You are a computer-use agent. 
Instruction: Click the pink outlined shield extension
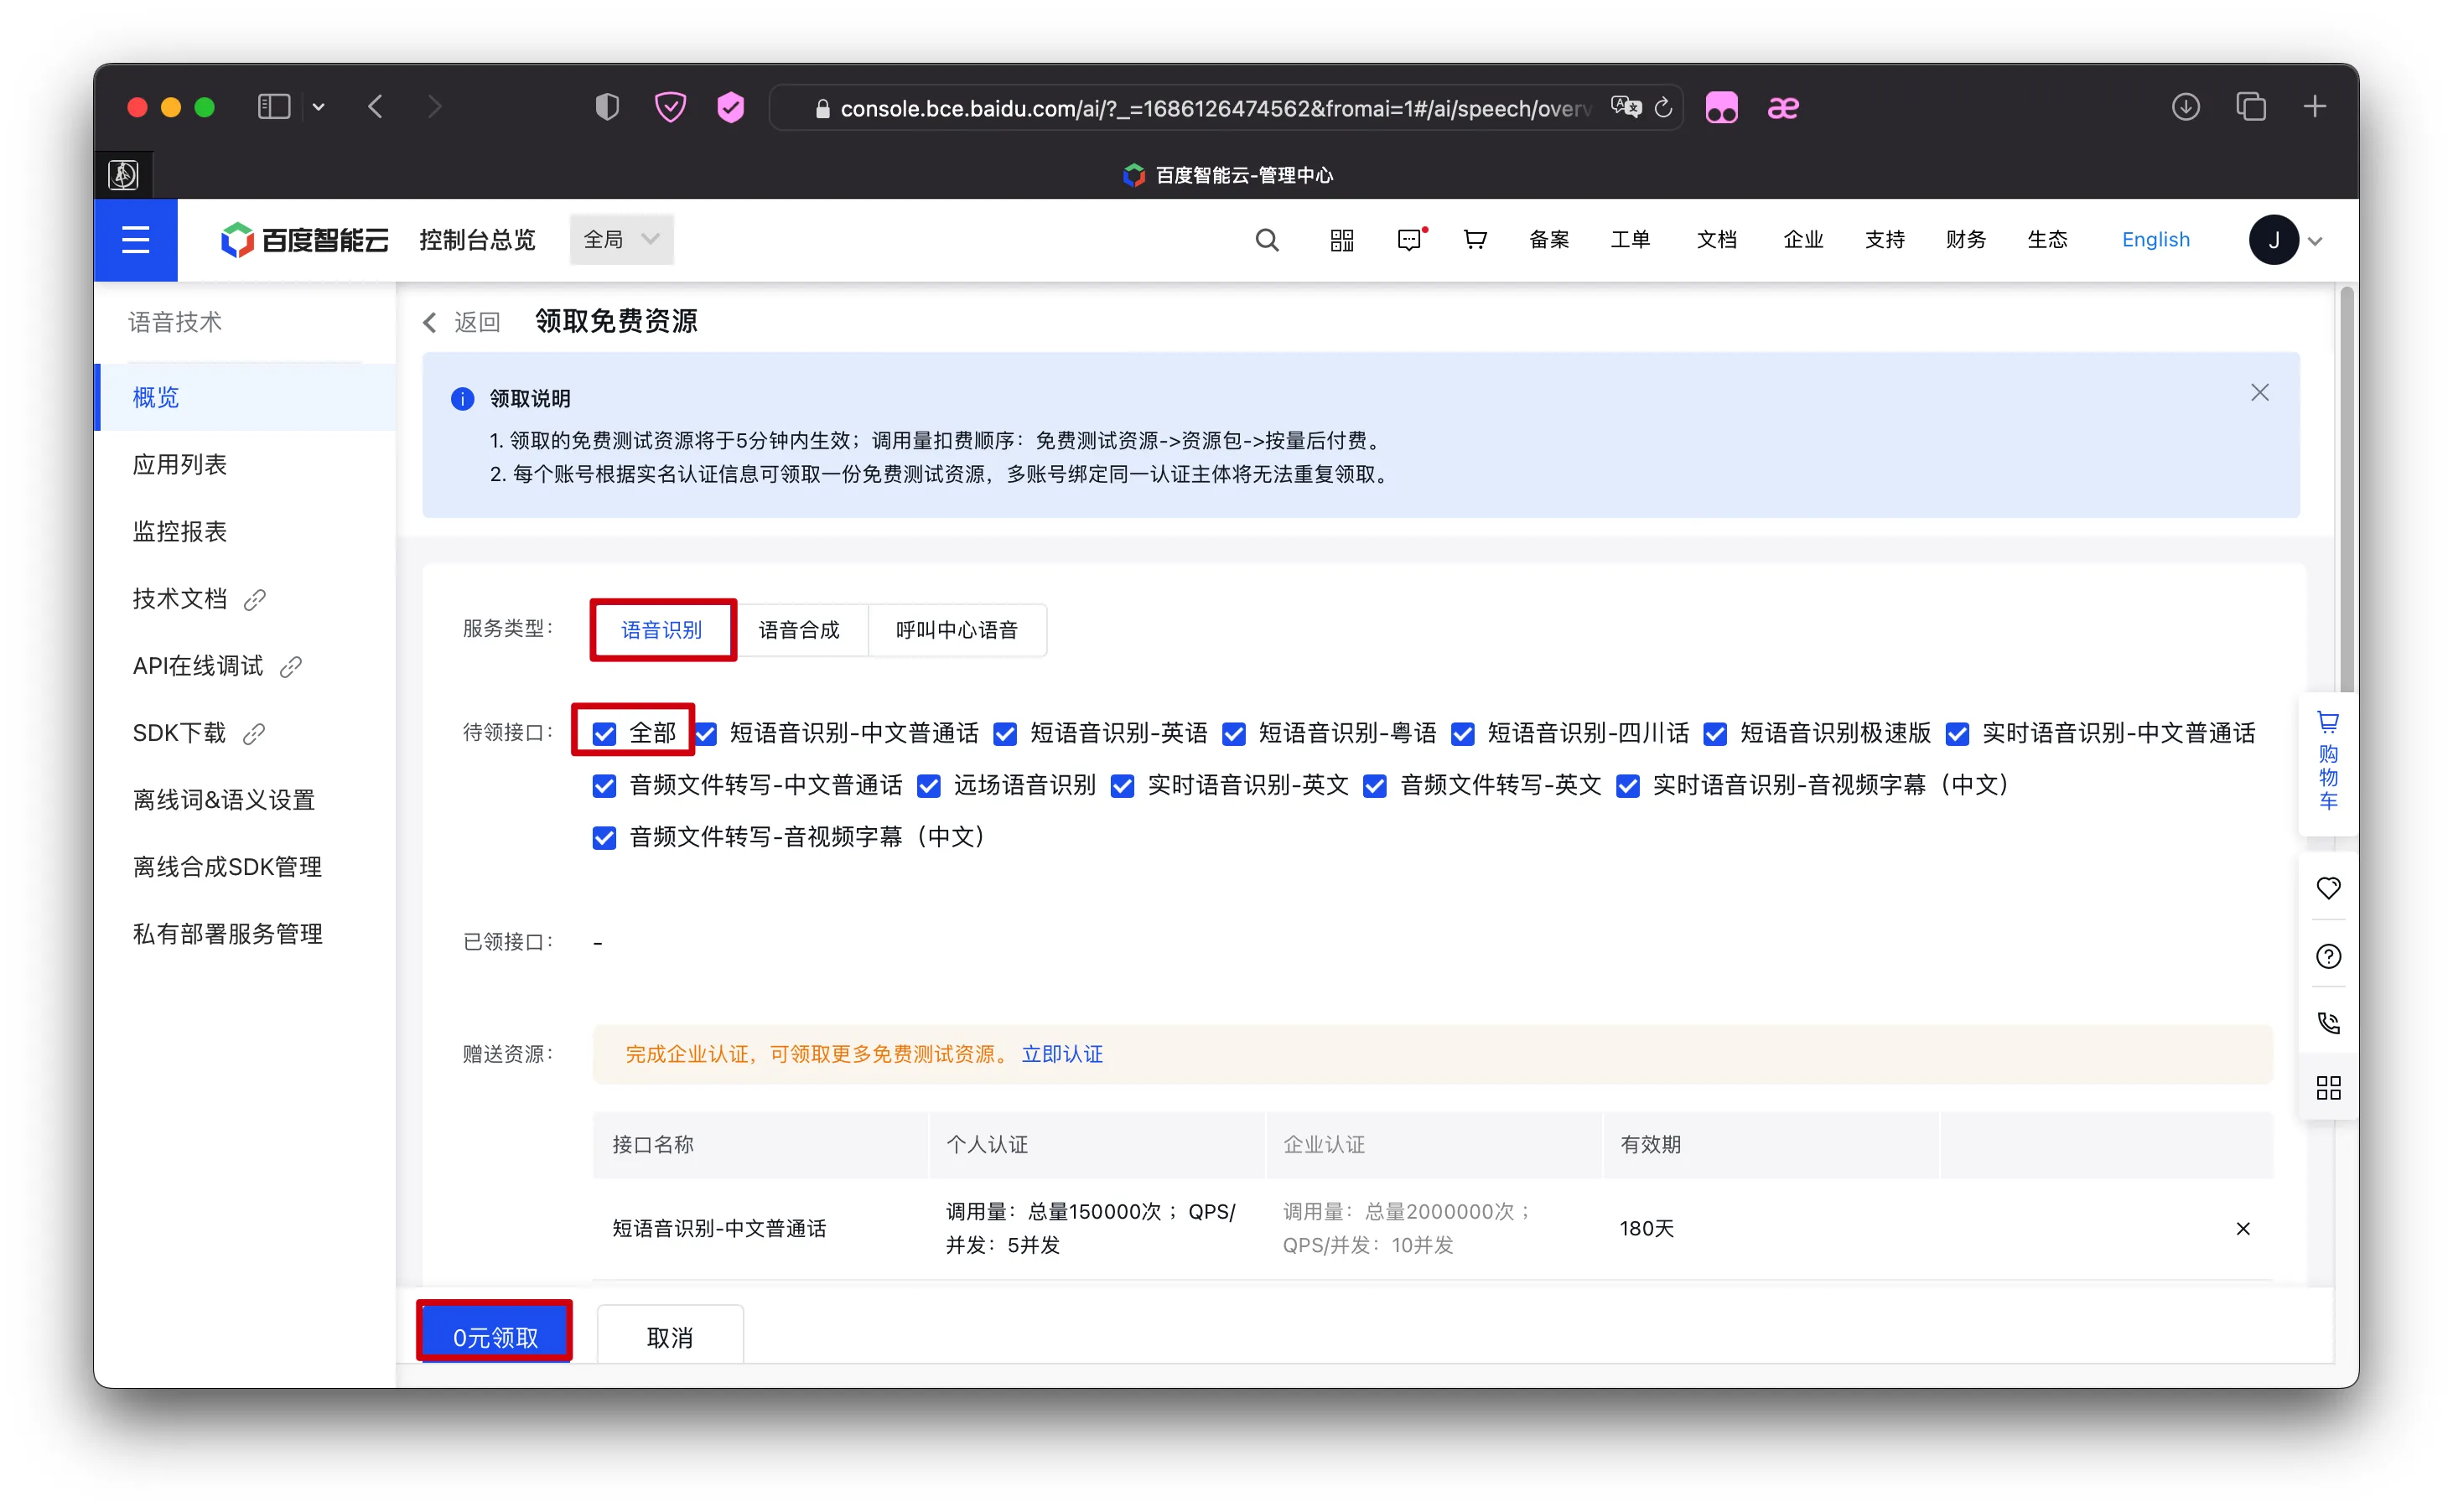(x=670, y=107)
